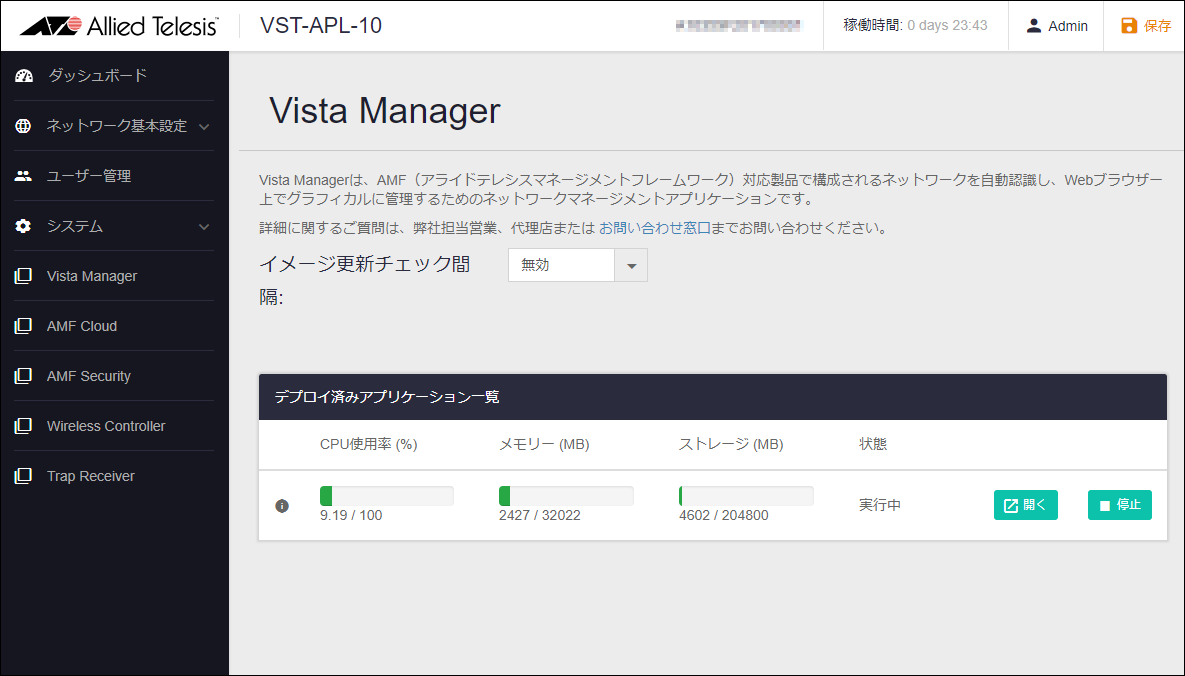Image resolution: width=1185 pixels, height=676 pixels.
Task: Click the AMF Security sidebar app icon
Action: point(23,376)
